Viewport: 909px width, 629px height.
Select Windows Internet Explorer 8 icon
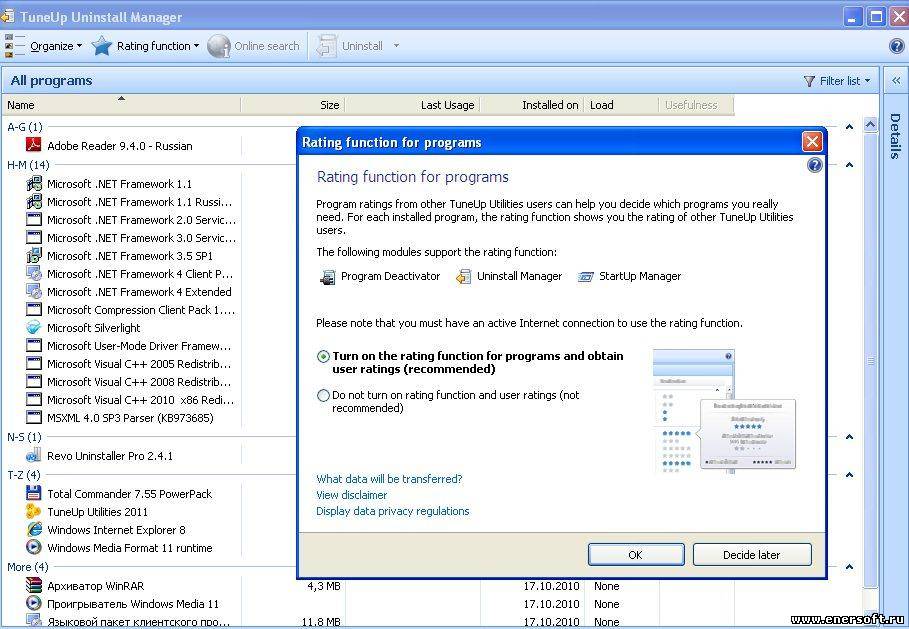(x=34, y=529)
